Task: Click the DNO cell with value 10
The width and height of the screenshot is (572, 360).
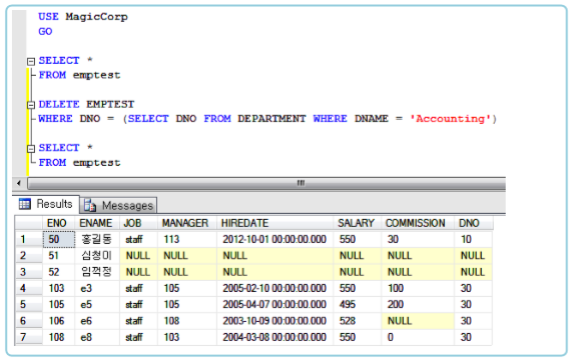Action: (x=474, y=239)
